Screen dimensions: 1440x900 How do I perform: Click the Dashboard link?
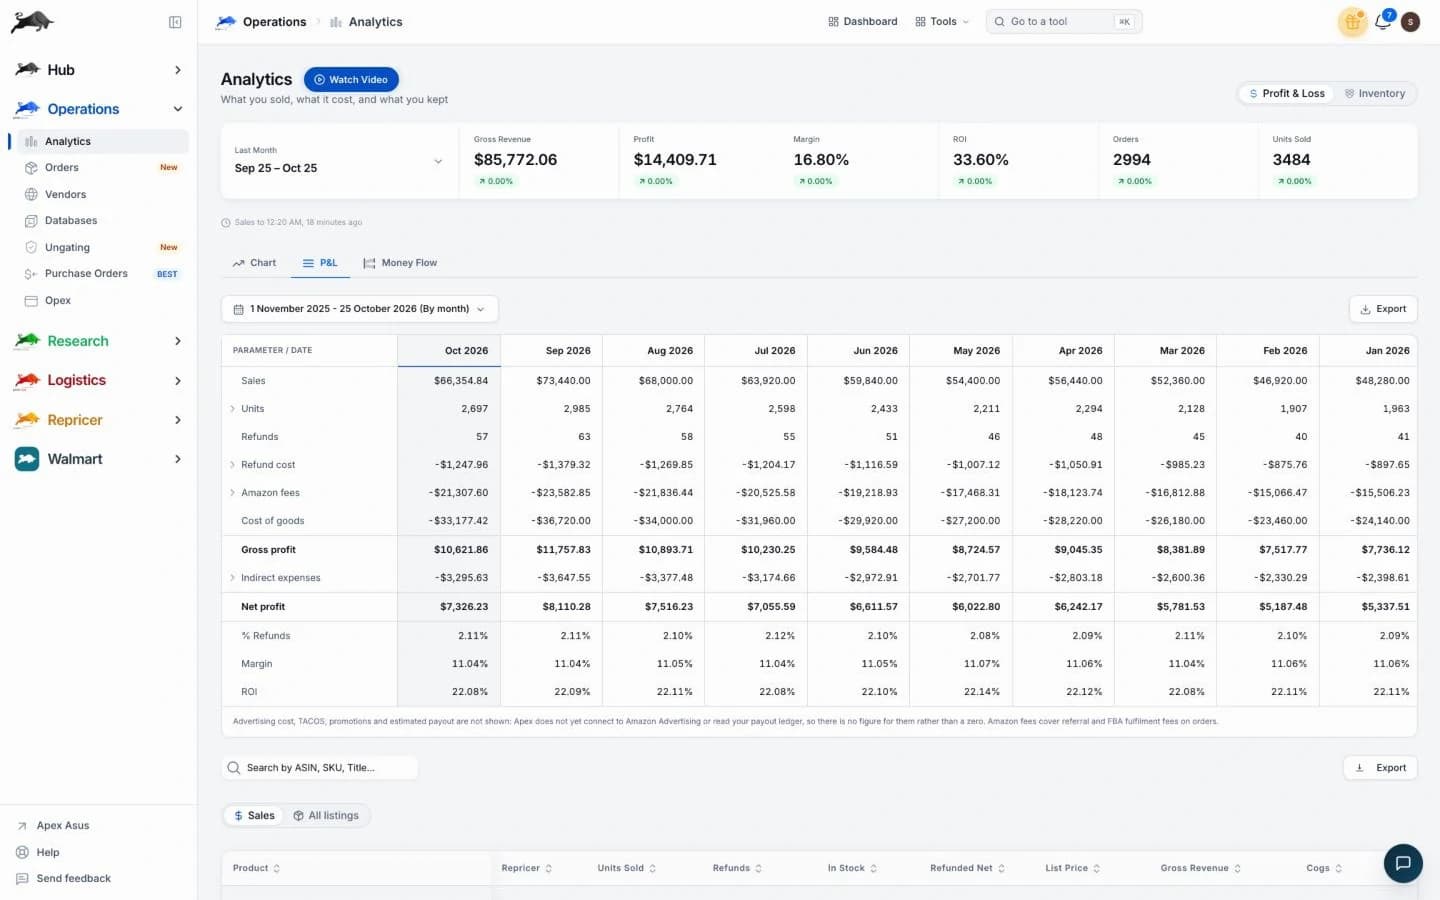[863, 22]
